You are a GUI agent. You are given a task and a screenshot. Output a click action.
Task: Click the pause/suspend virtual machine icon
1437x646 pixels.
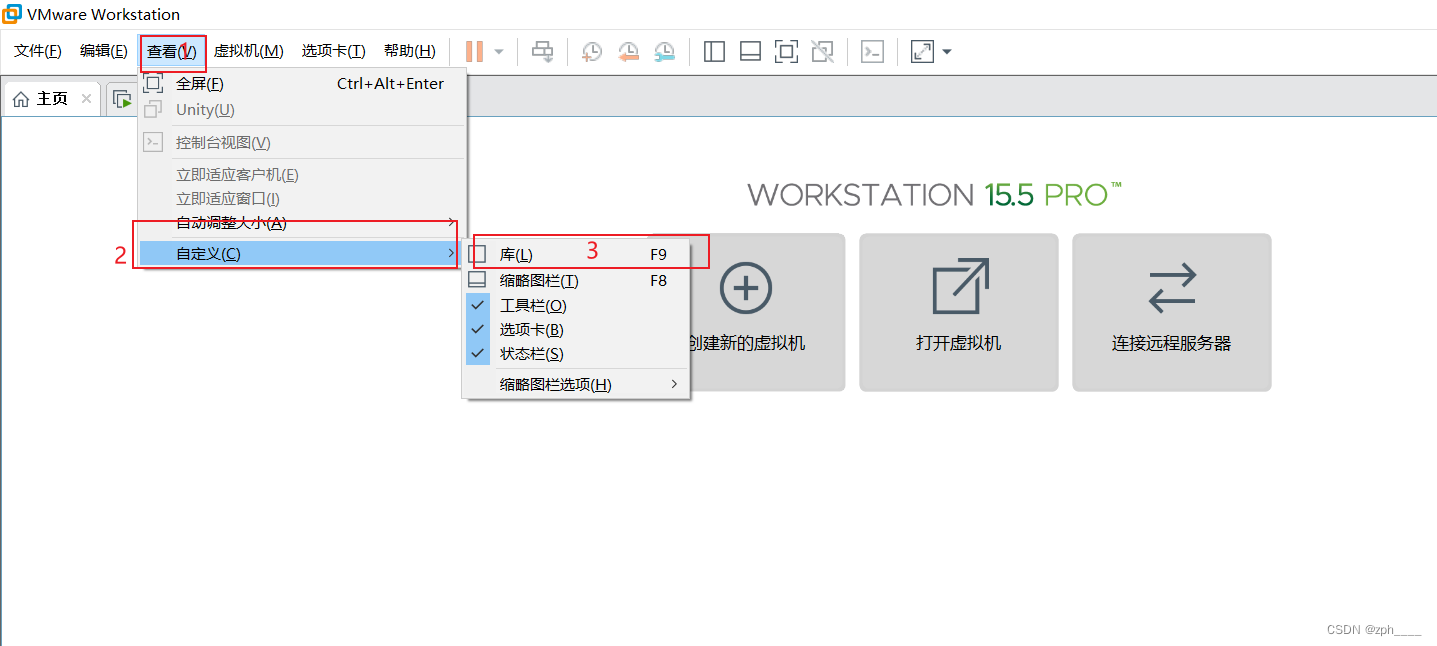474,51
